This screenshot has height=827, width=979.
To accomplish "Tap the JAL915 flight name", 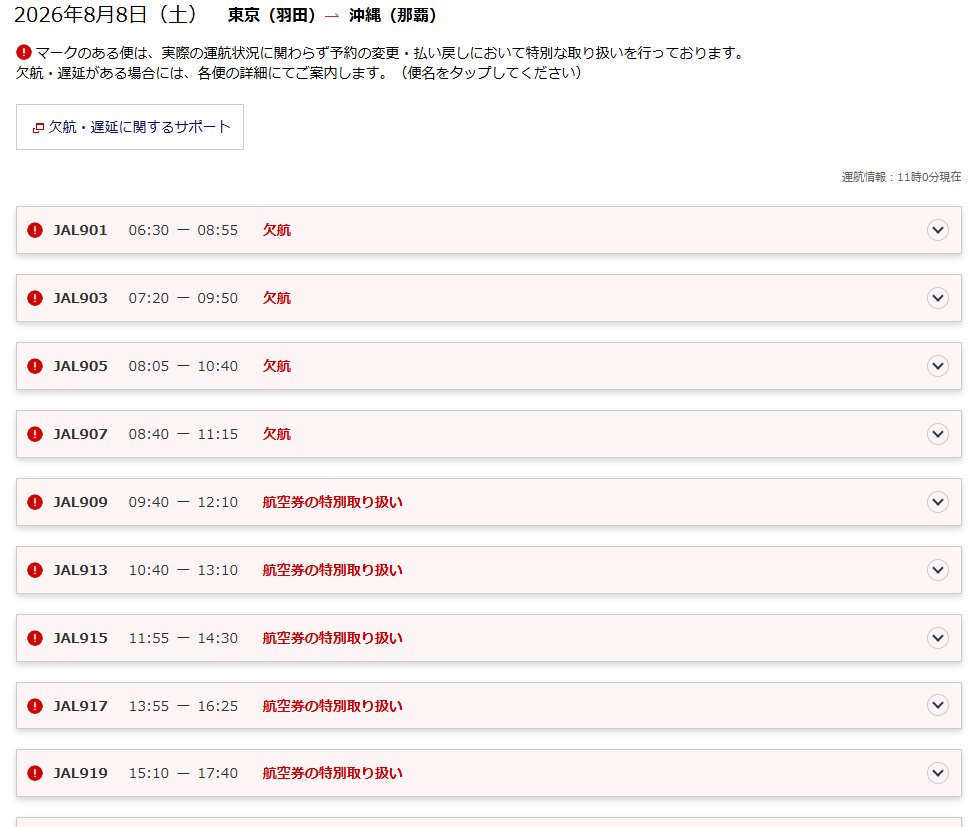I will pyautogui.click(x=80, y=639).
